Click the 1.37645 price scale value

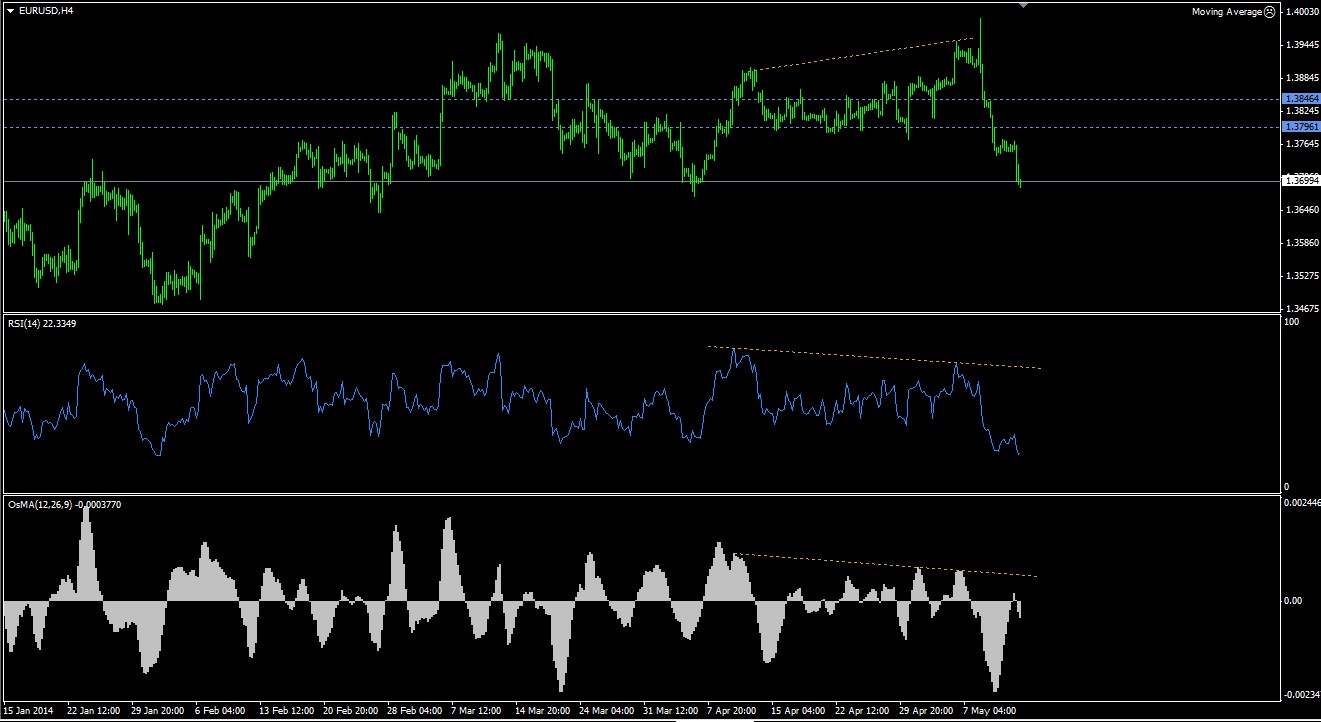[1302, 144]
